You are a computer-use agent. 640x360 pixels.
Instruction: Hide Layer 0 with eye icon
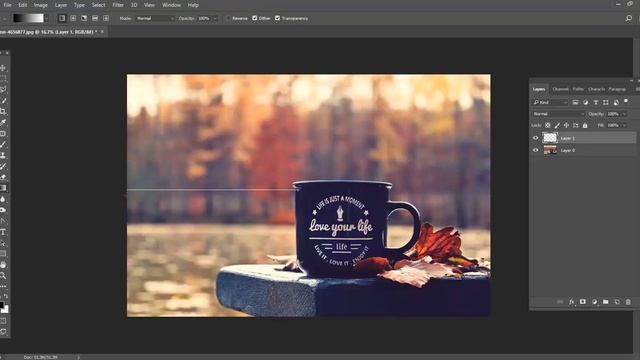point(536,150)
